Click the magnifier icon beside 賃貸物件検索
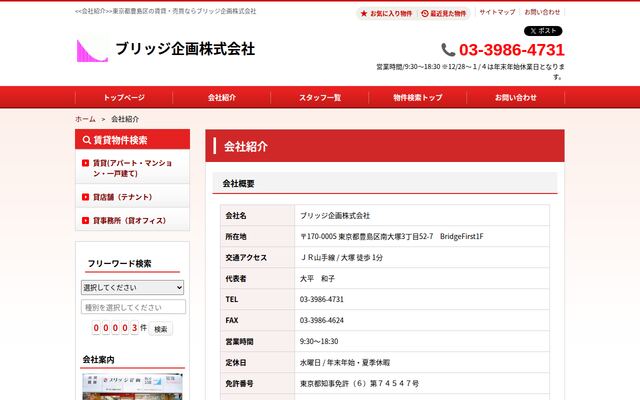This screenshot has height=400, width=640. (x=87, y=140)
